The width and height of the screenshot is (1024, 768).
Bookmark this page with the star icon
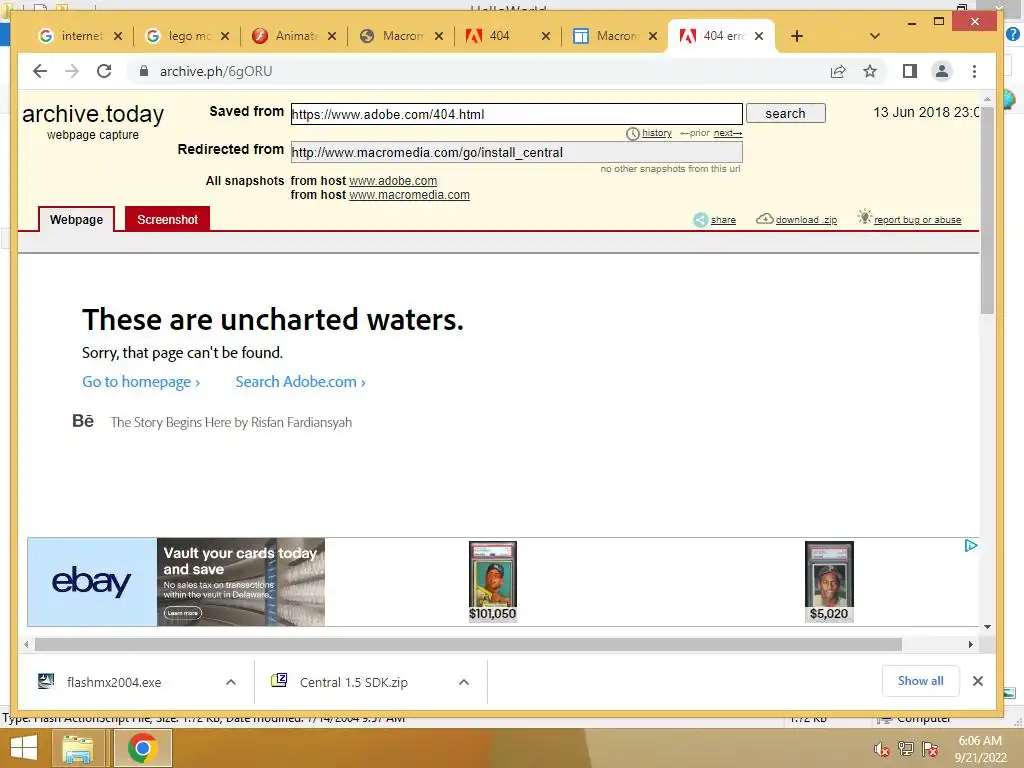pyautogui.click(x=870, y=71)
